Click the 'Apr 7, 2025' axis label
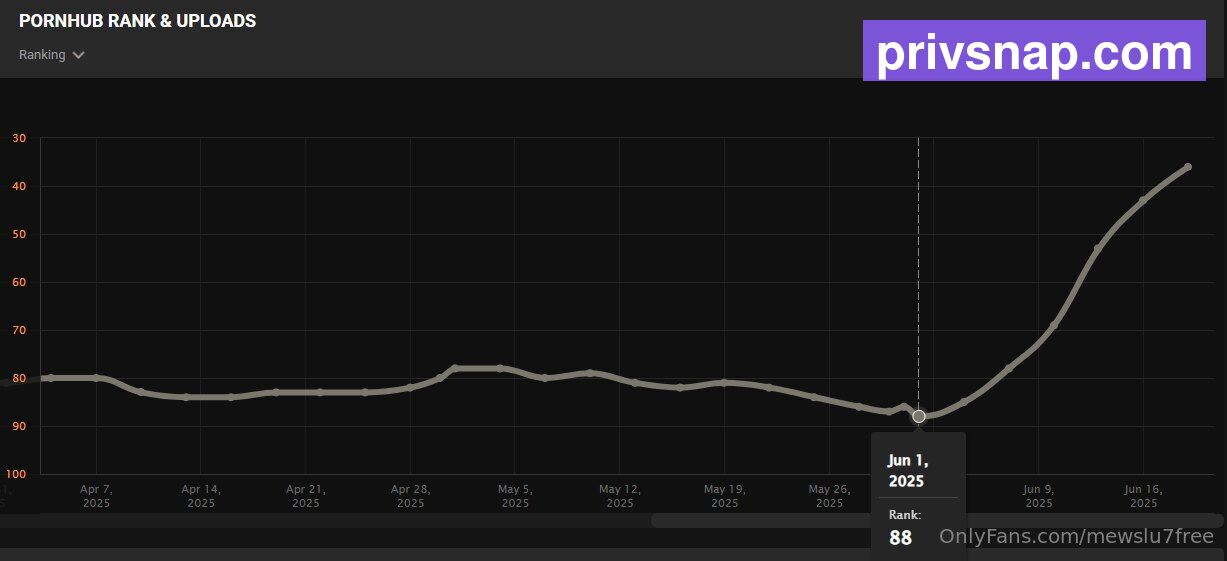The height and width of the screenshot is (561, 1227). point(96,496)
